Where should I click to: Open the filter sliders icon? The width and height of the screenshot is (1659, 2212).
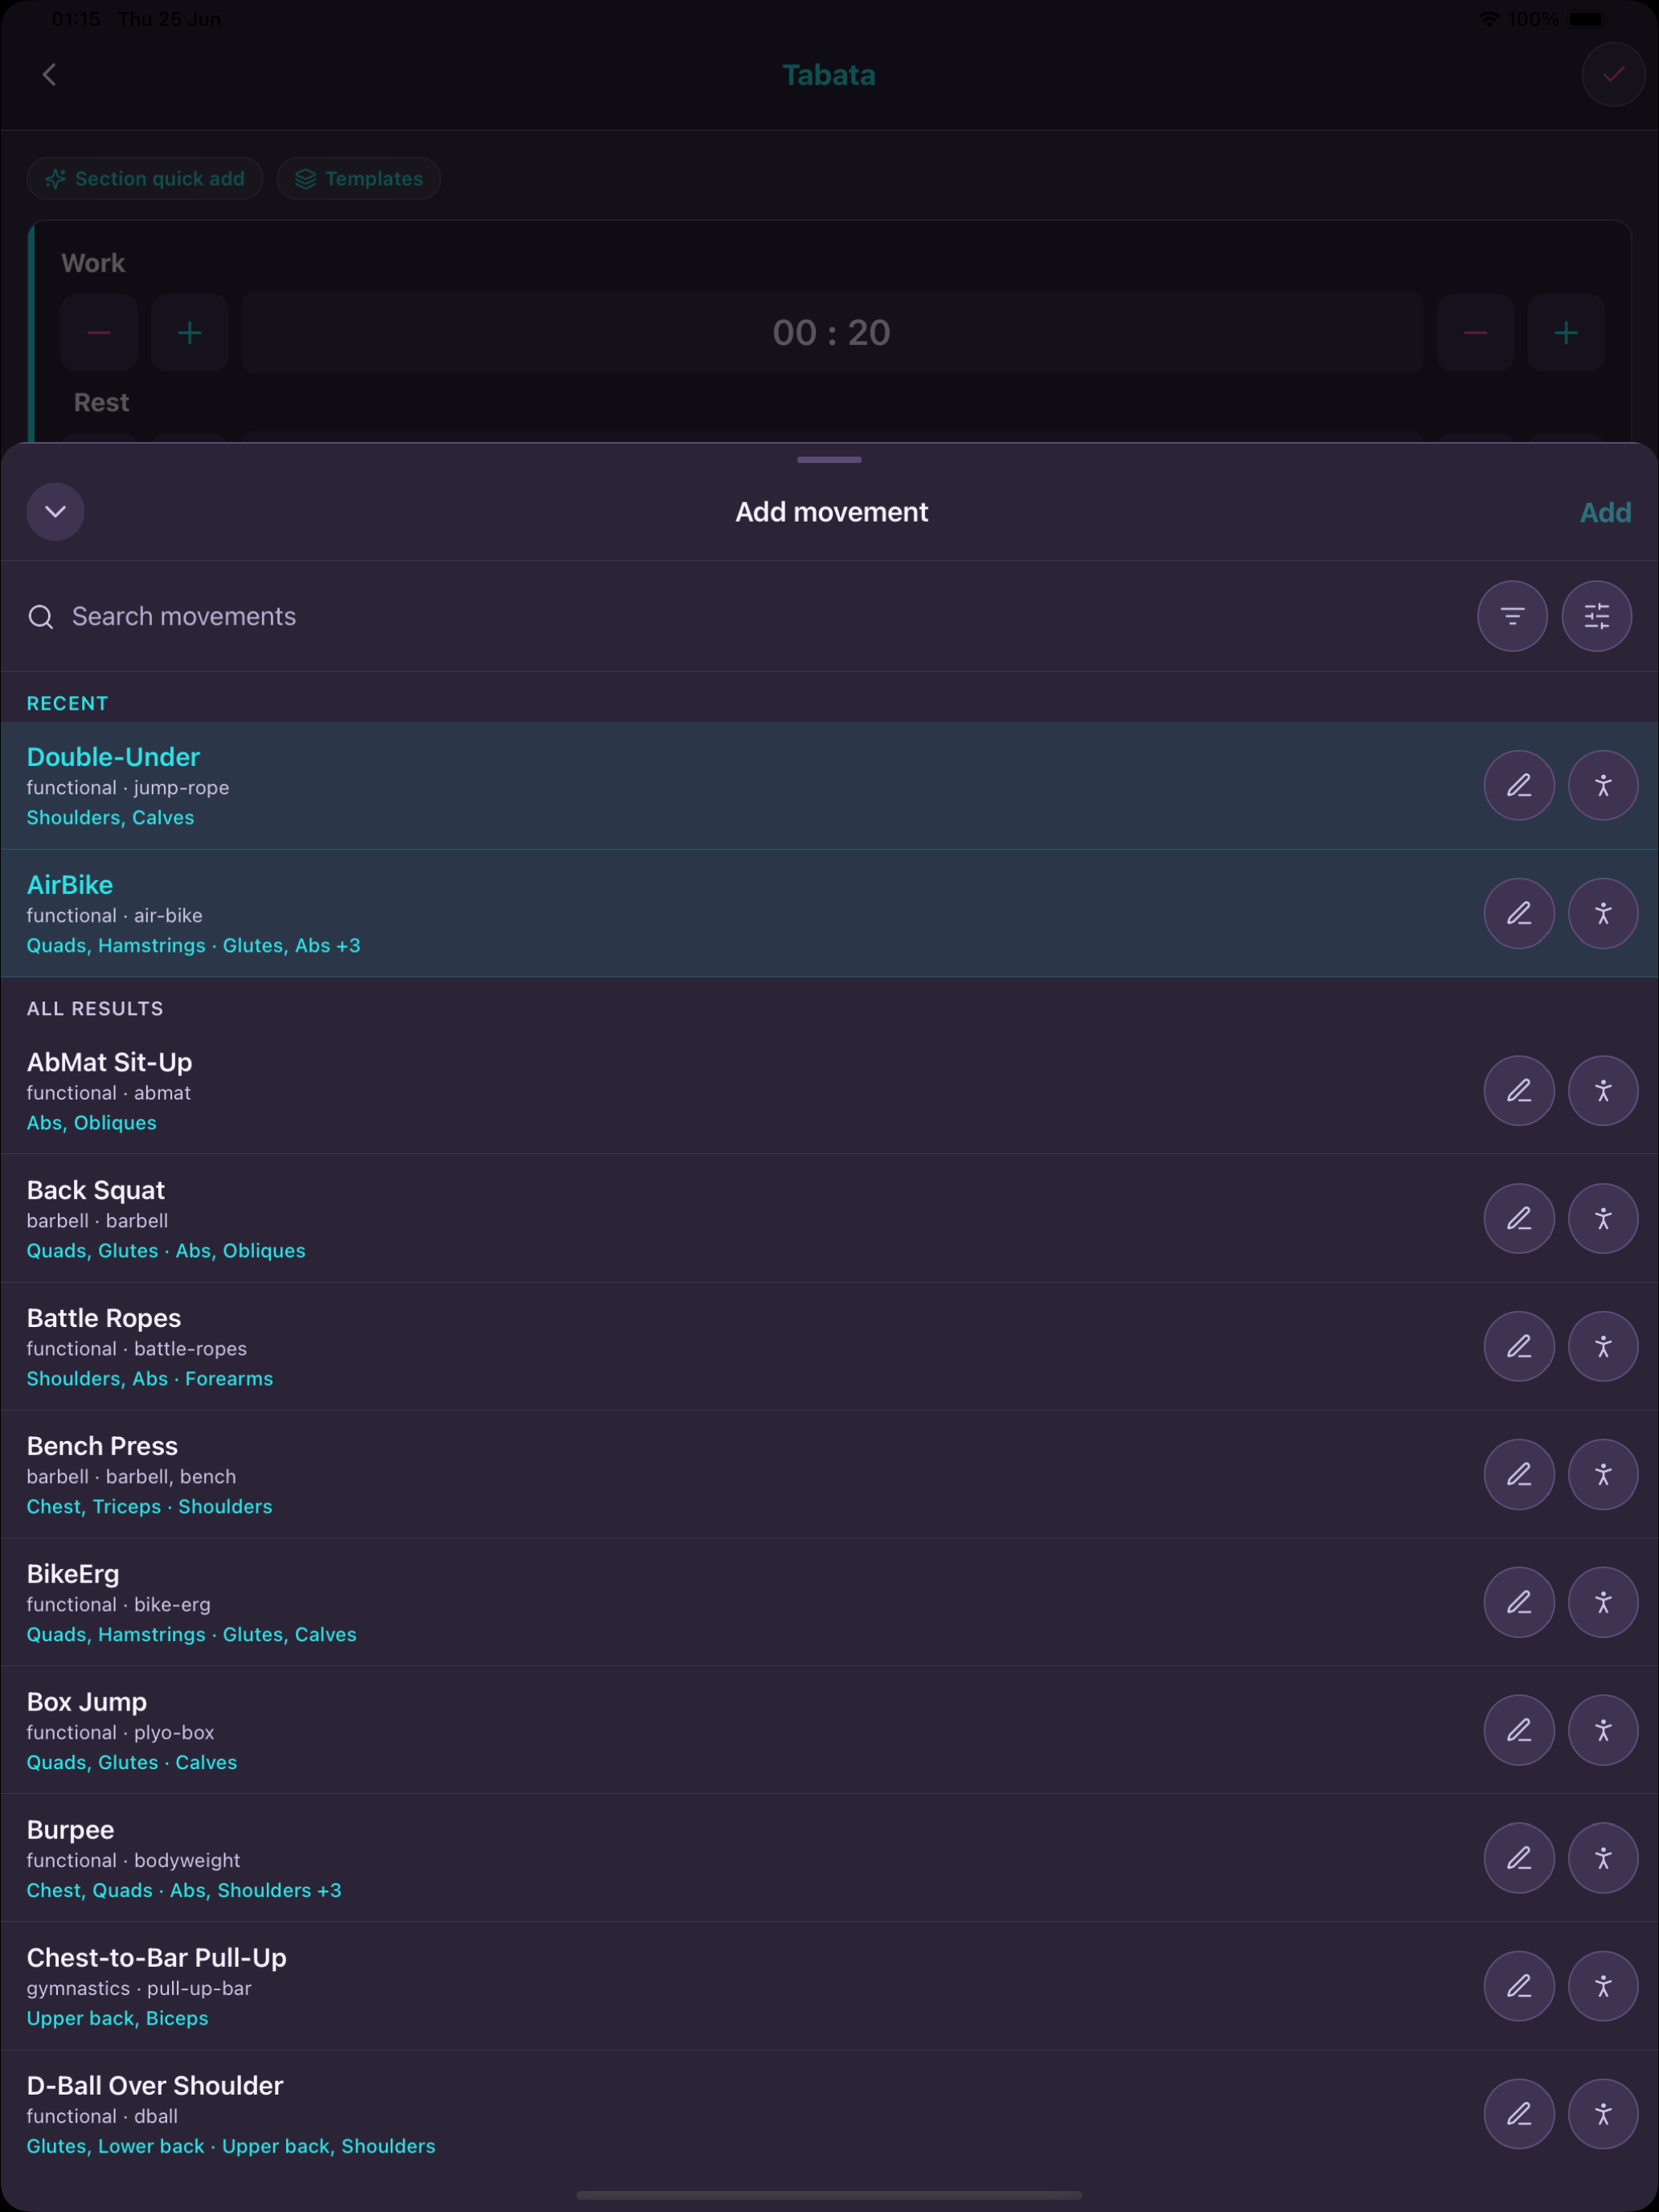1597,616
